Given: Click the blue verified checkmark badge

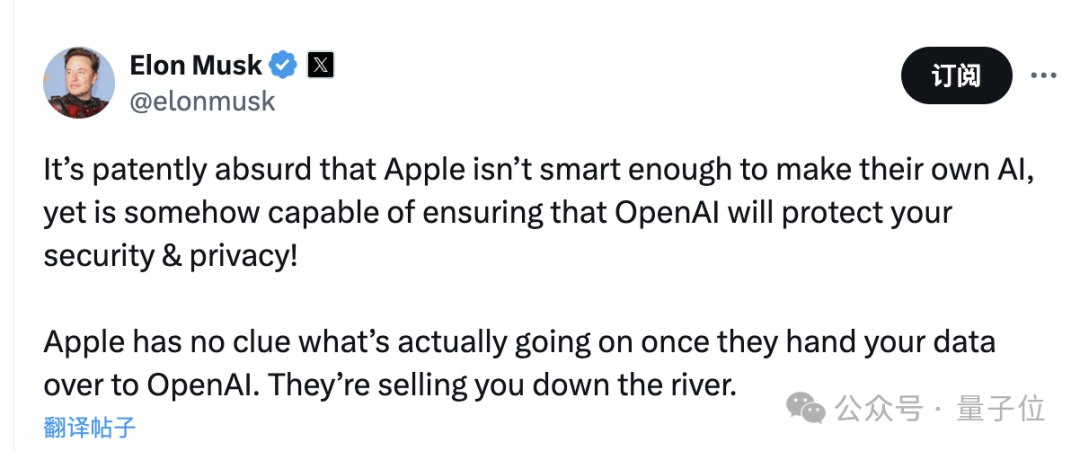Looking at the screenshot, I should pos(284,66).
